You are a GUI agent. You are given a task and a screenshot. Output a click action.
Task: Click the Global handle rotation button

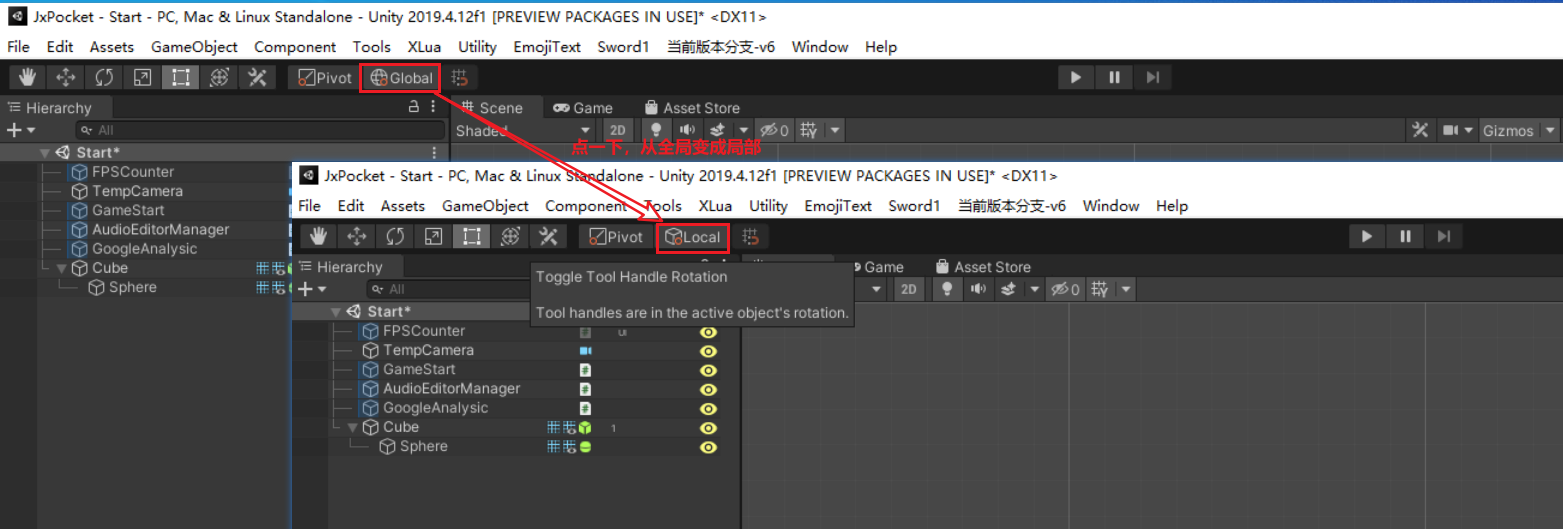pyautogui.click(x=400, y=78)
